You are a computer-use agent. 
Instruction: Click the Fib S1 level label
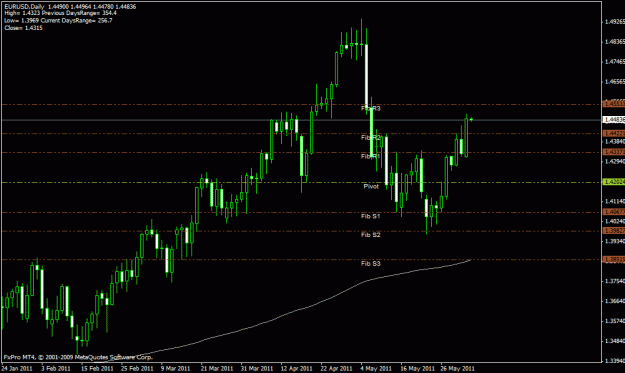tap(371, 216)
